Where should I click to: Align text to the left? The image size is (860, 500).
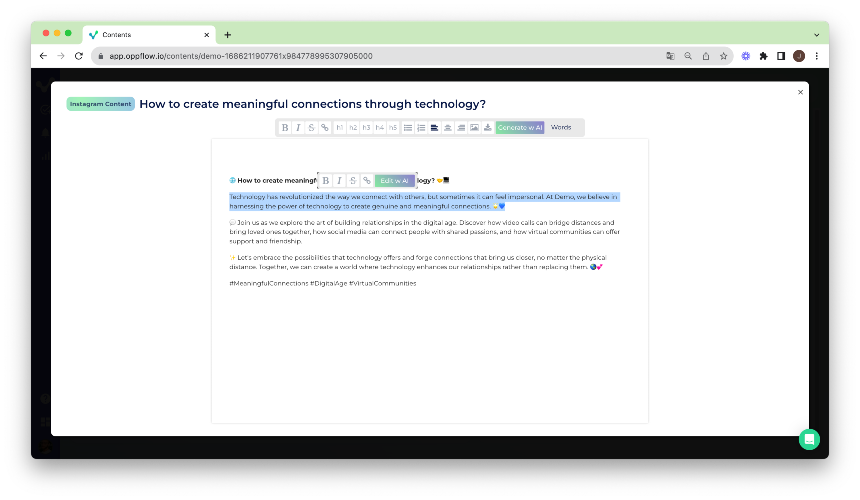click(434, 128)
